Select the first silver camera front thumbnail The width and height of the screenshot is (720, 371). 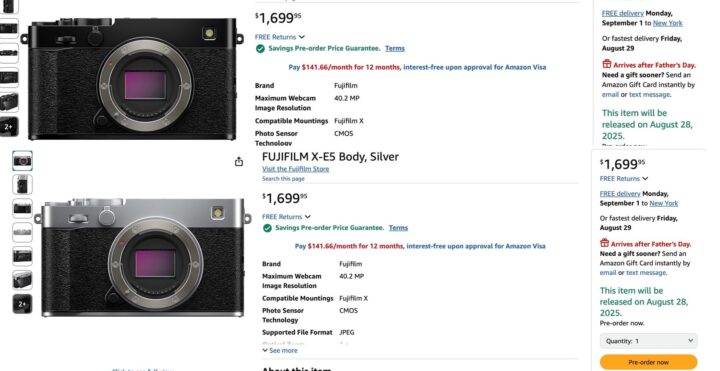(22, 161)
